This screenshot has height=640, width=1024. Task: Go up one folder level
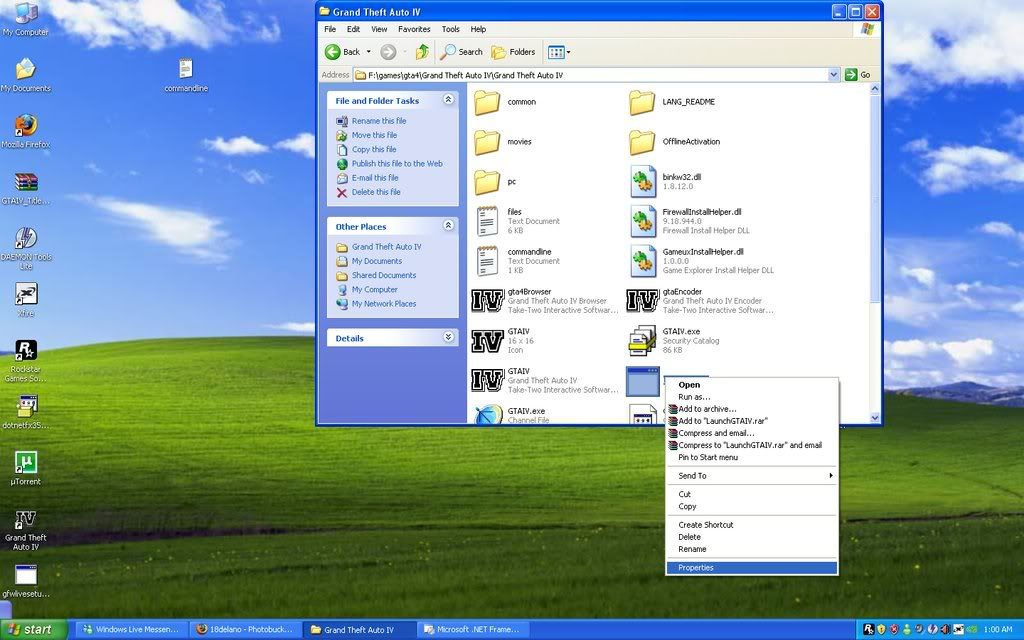(422, 52)
